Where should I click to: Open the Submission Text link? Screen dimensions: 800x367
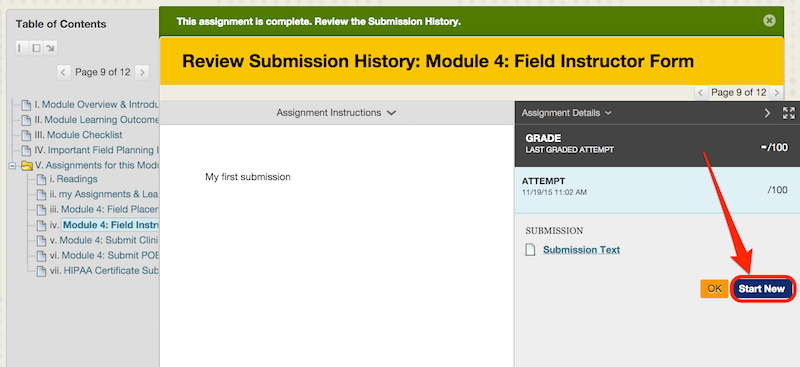coord(581,250)
